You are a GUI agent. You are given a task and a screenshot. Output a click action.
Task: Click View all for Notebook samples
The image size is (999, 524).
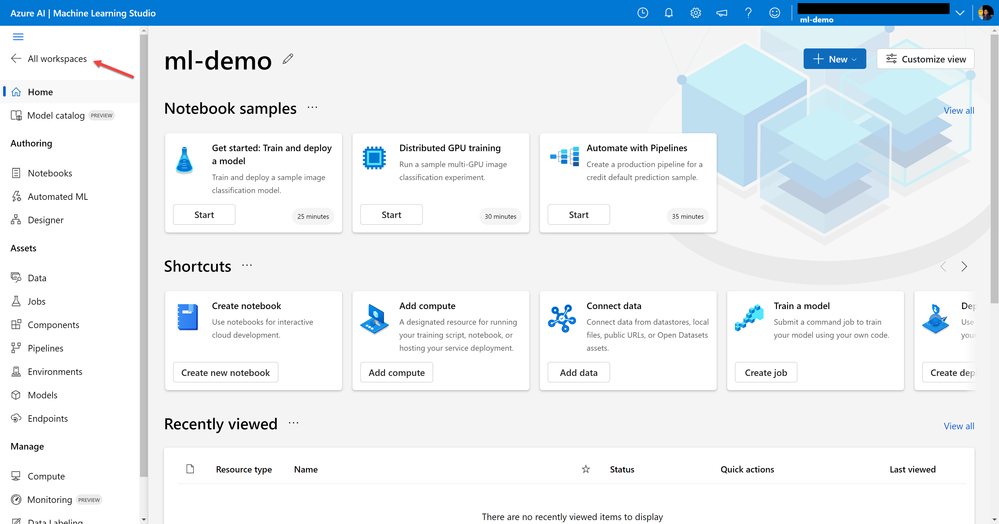(x=959, y=110)
